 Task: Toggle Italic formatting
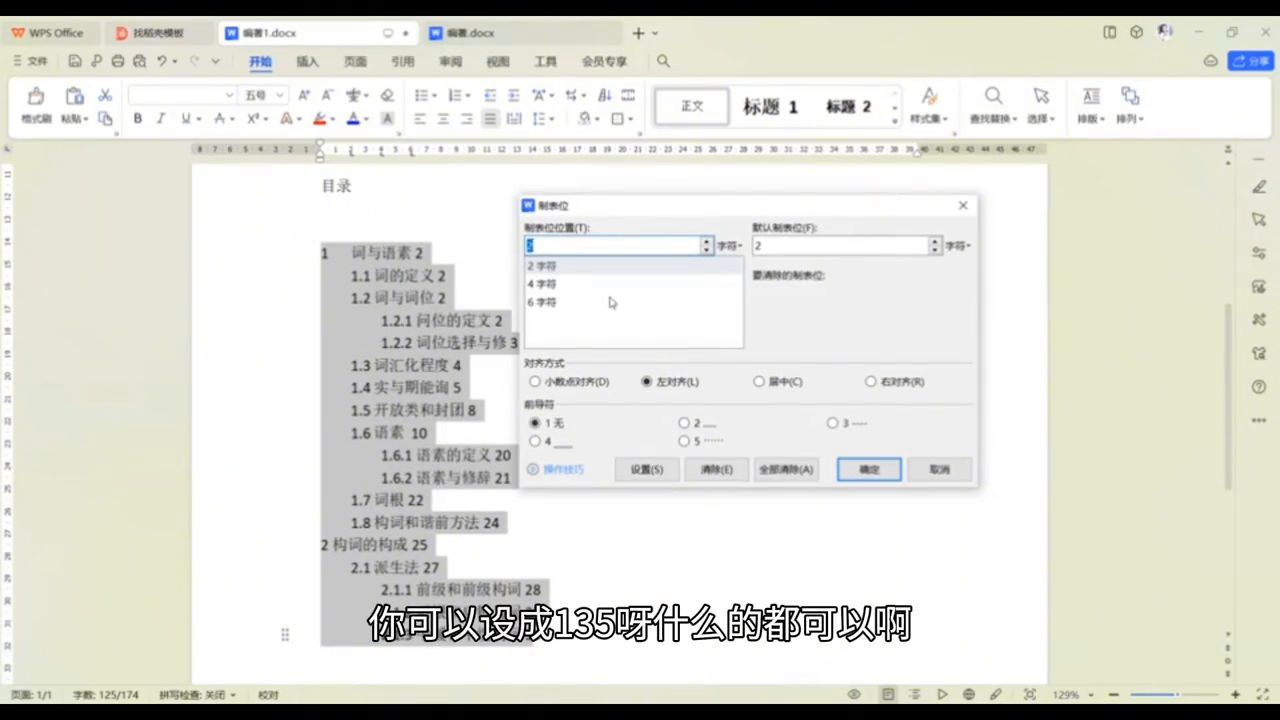[160, 118]
